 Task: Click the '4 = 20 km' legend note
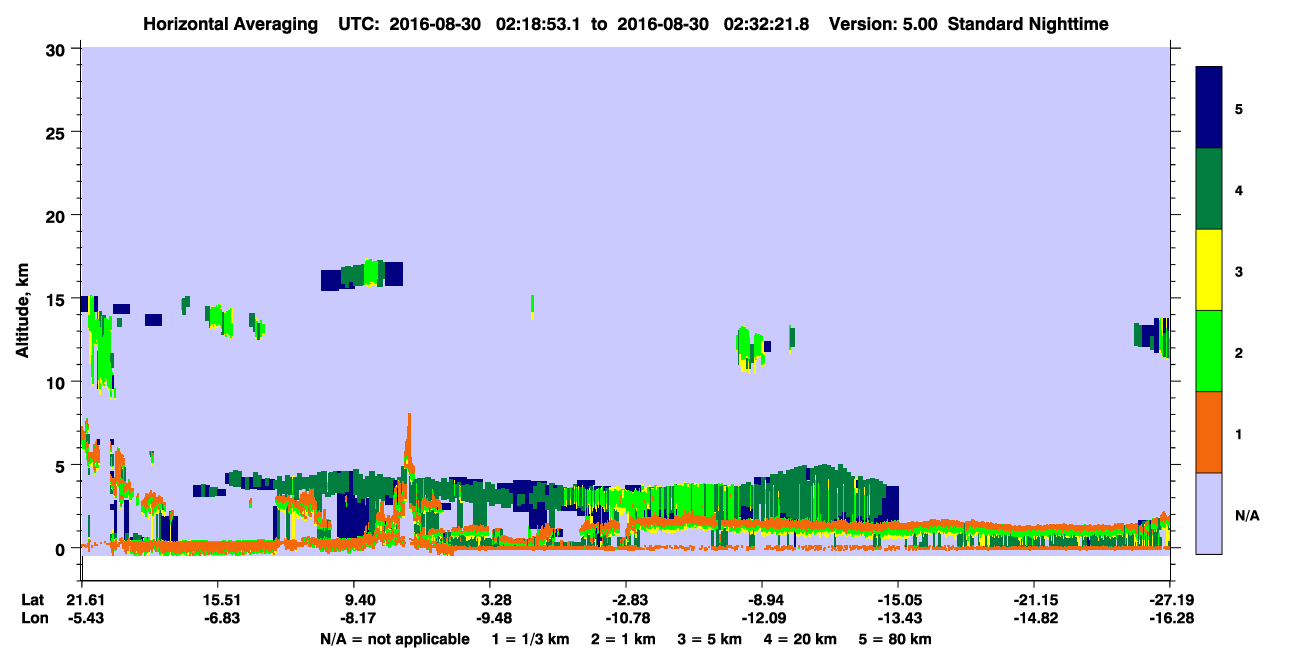click(799, 639)
